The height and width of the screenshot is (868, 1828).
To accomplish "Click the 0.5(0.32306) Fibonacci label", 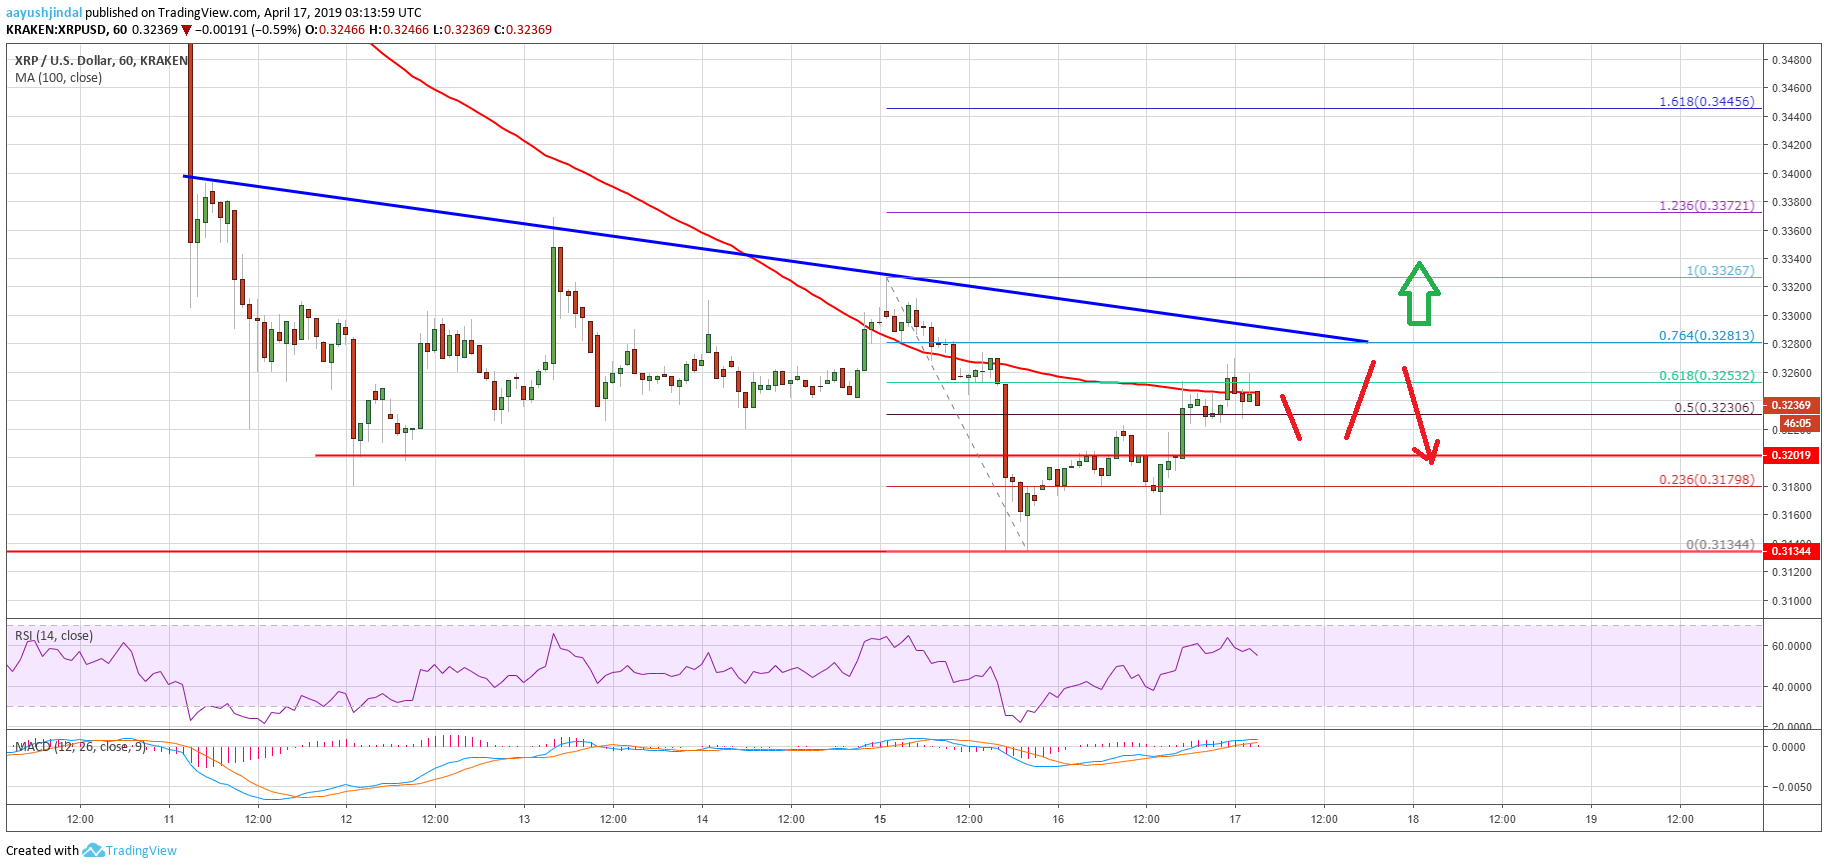I will pos(1714,408).
